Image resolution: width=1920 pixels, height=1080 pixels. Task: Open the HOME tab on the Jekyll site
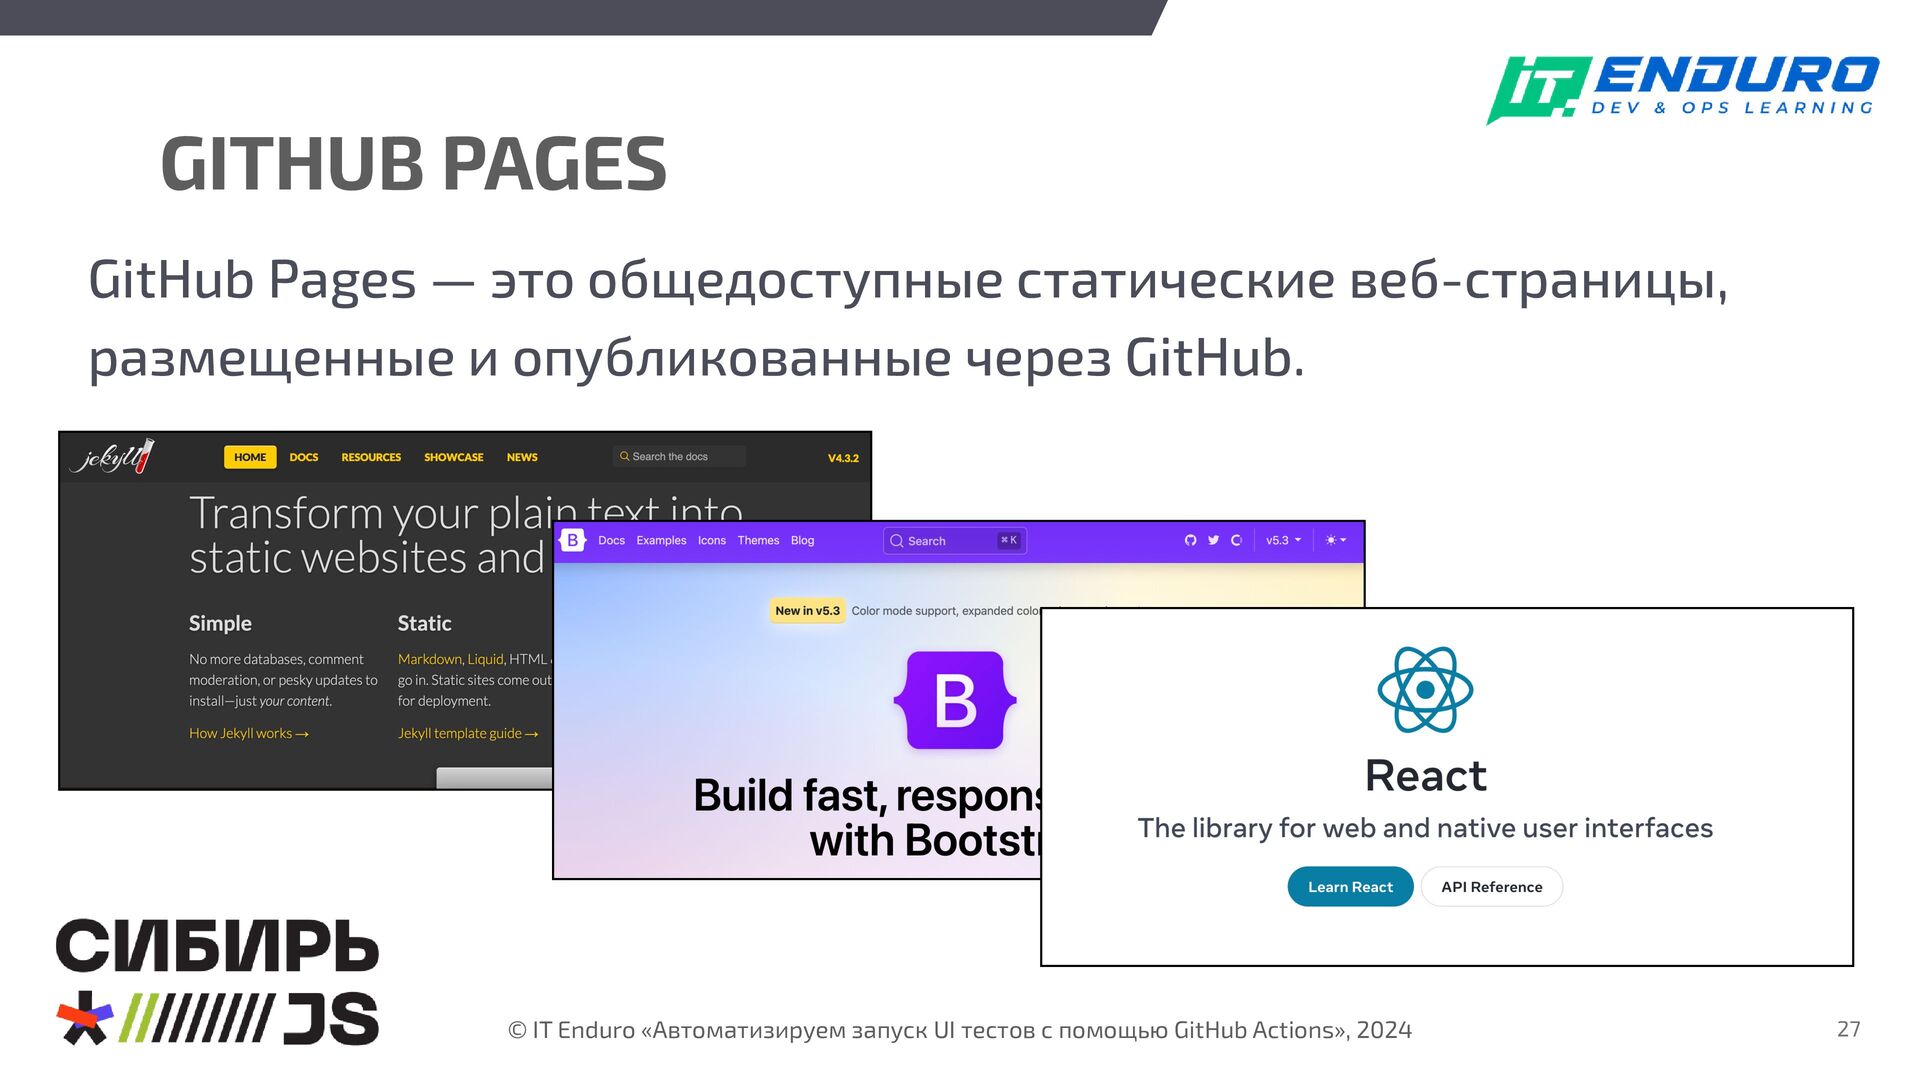(250, 457)
